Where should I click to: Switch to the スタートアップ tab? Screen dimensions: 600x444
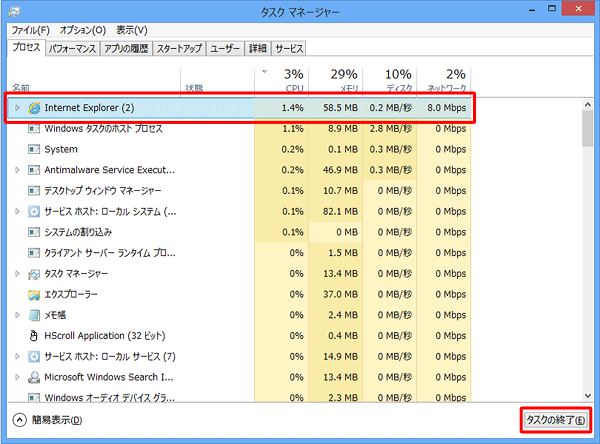click(179, 49)
